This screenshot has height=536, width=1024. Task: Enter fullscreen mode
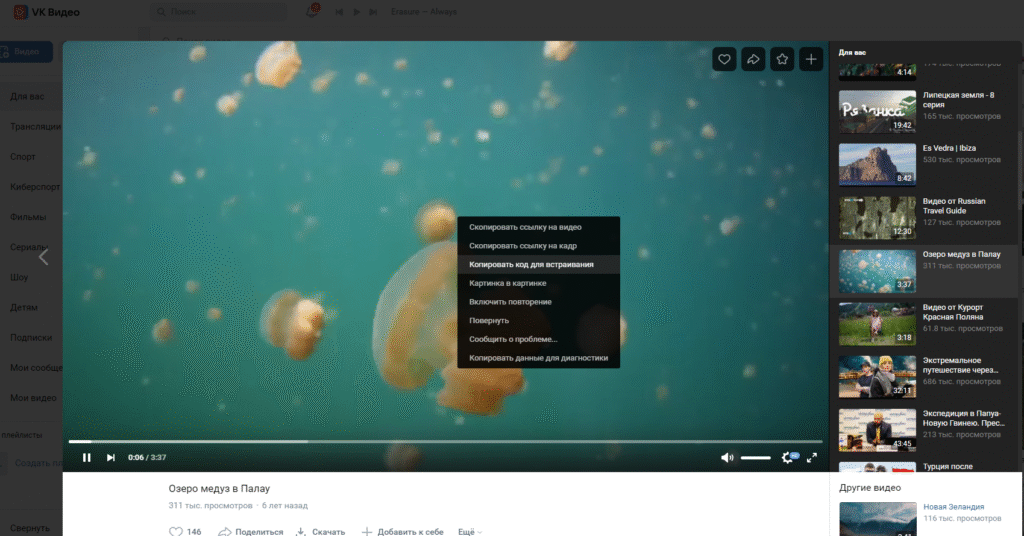click(x=812, y=457)
